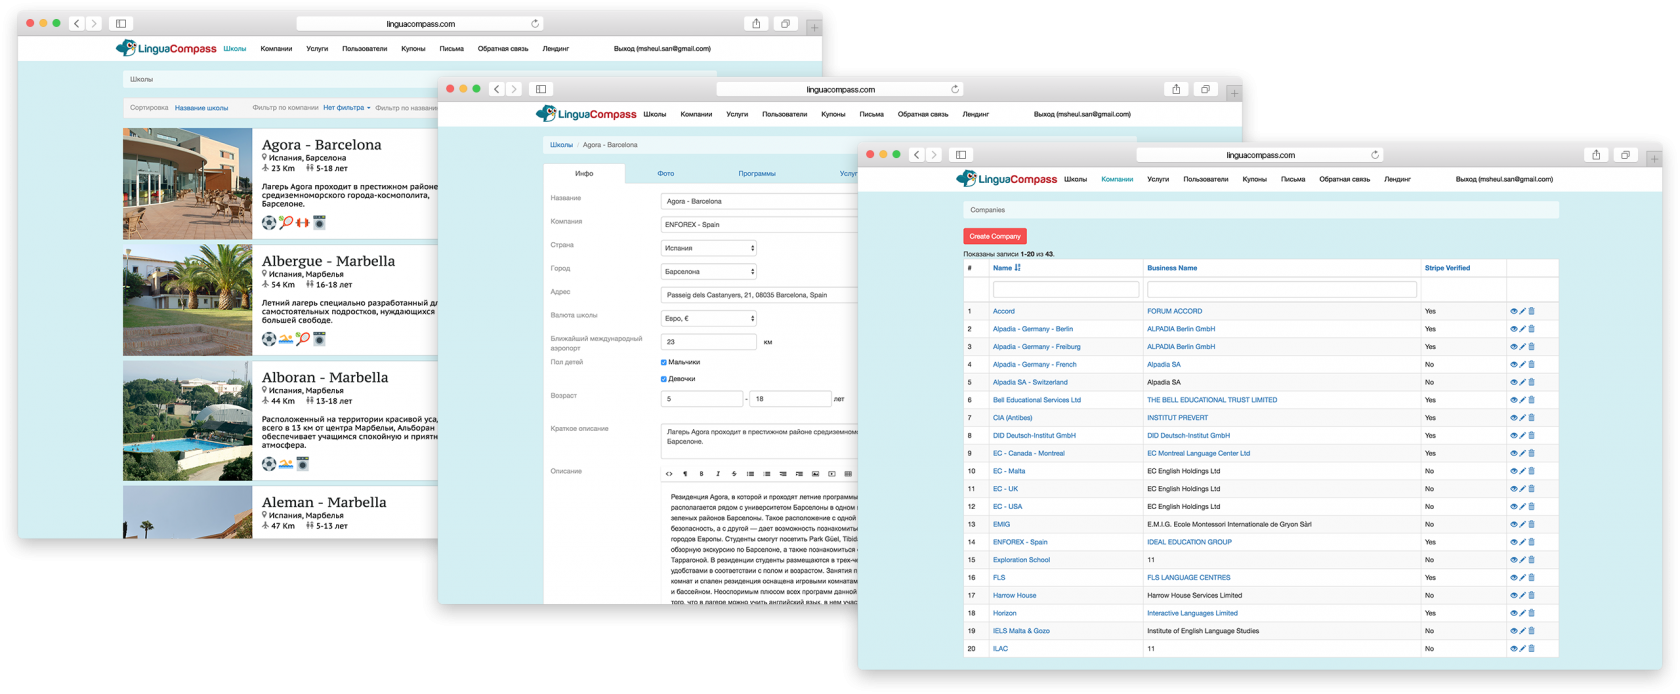The height and width of the screenshot is (694, 1680).
Task: Edit EC - Malta row using pencil icon
Action: 1522,471
